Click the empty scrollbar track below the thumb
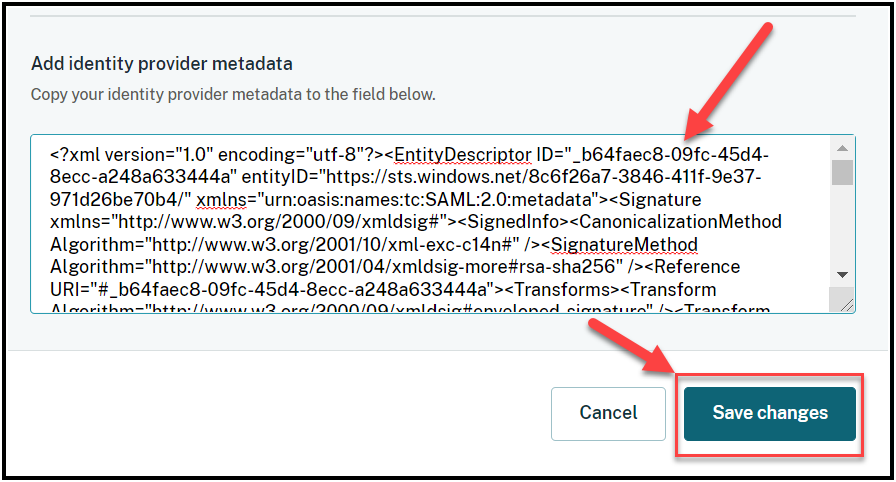This screenshot has width=896, height=482. point(842,228)
